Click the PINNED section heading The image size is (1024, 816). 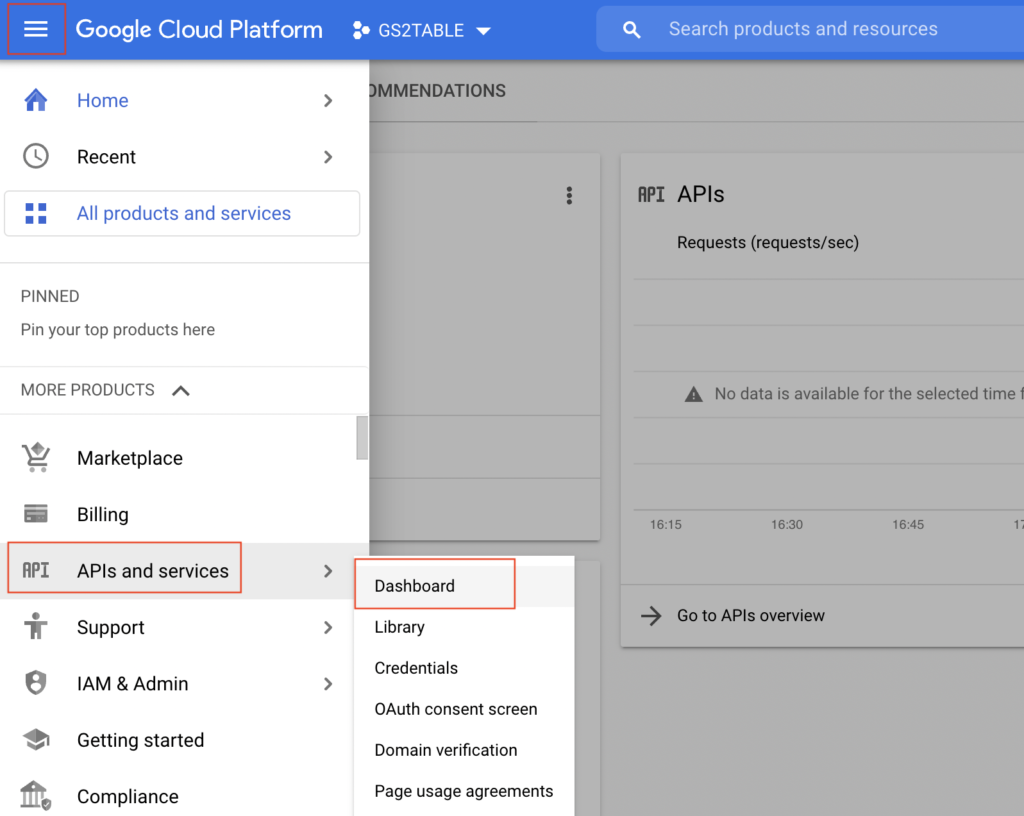(50, 296)
